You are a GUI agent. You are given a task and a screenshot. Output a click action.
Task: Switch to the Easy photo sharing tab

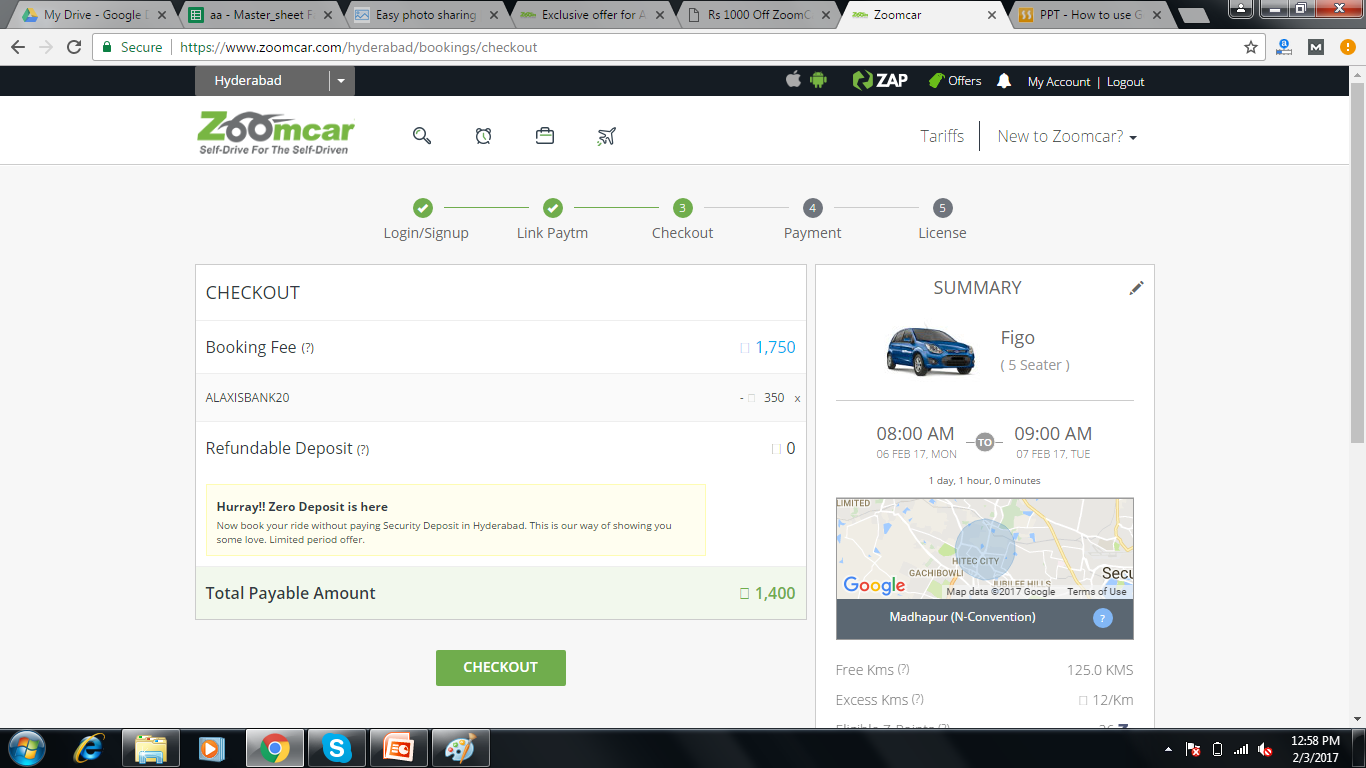coord(425,15)
